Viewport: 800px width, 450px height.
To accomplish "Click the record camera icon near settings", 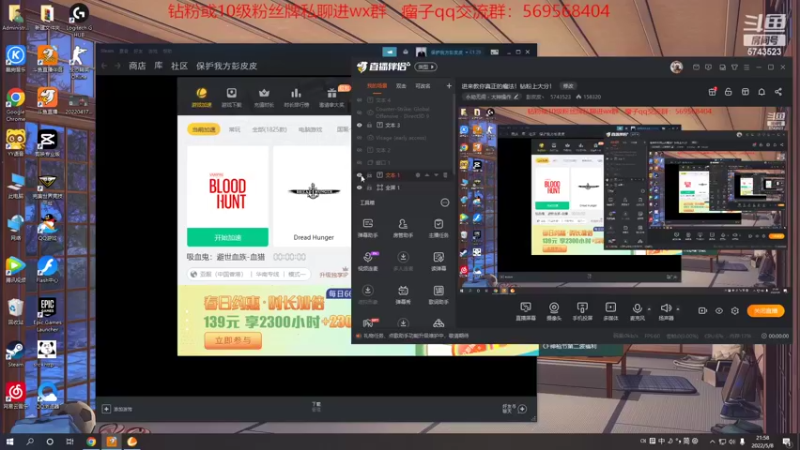I will click(703, 311).
